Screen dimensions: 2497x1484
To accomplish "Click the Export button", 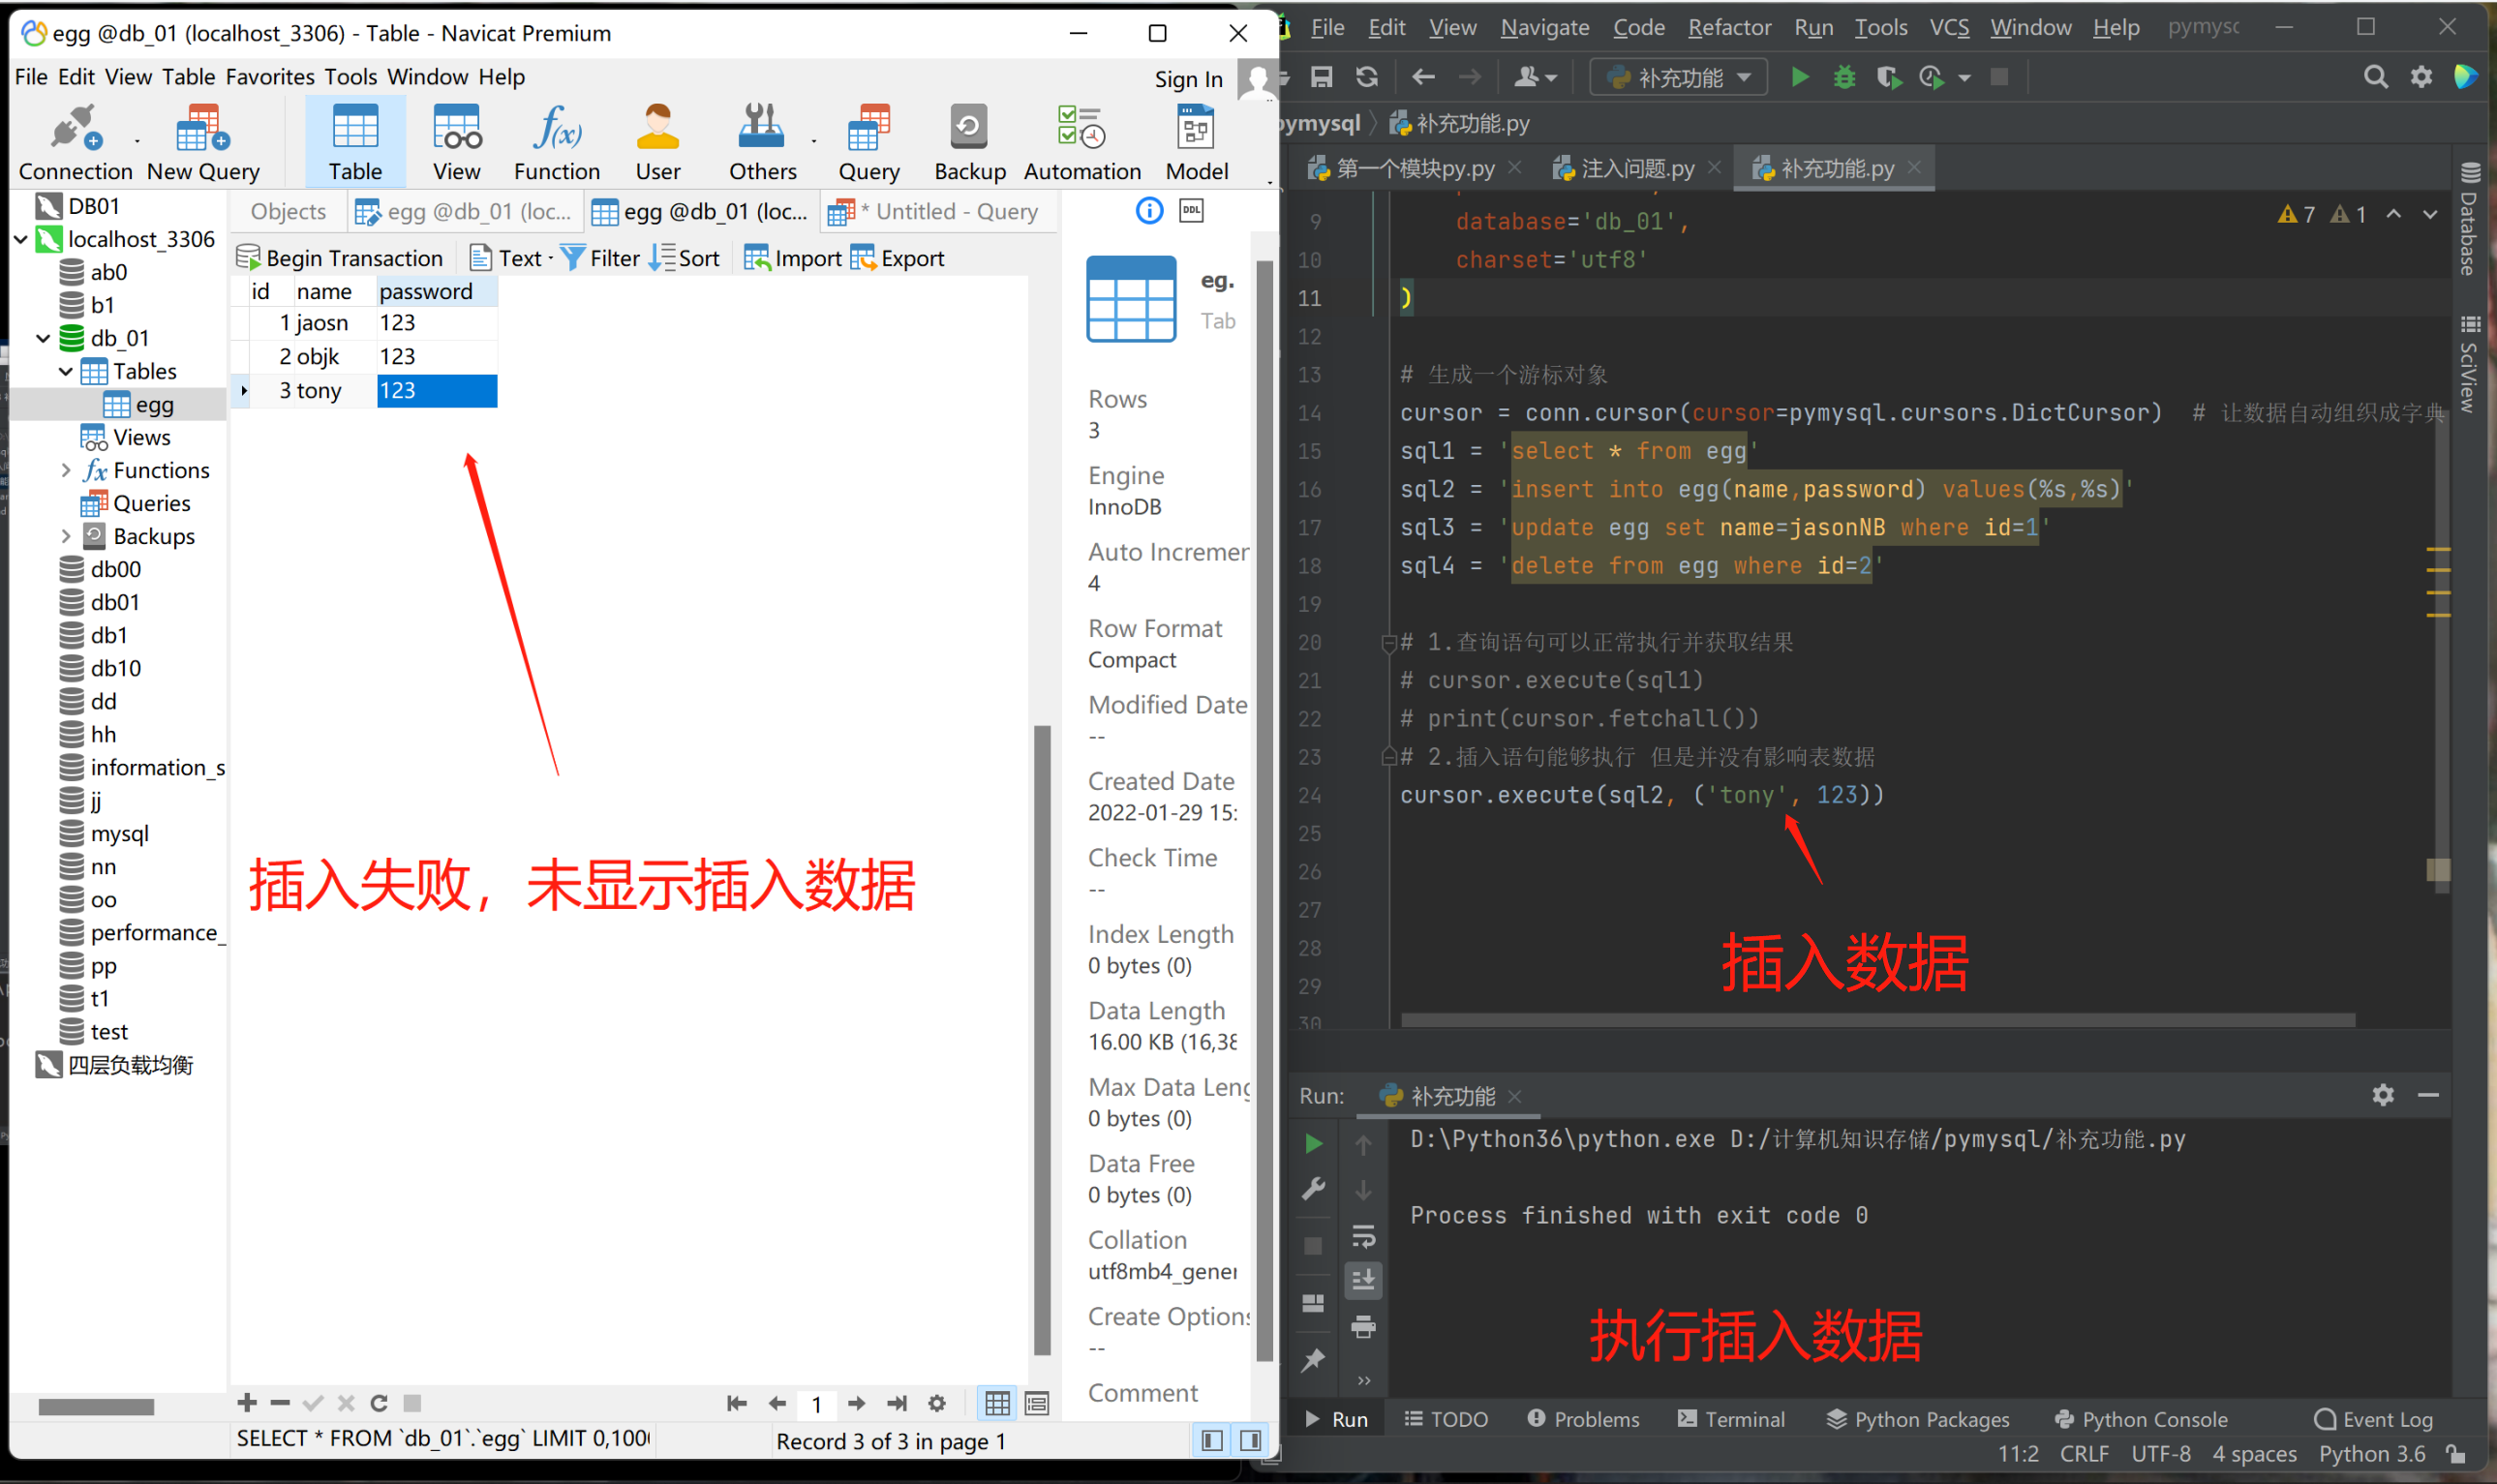I will click(x=897, y=258).
